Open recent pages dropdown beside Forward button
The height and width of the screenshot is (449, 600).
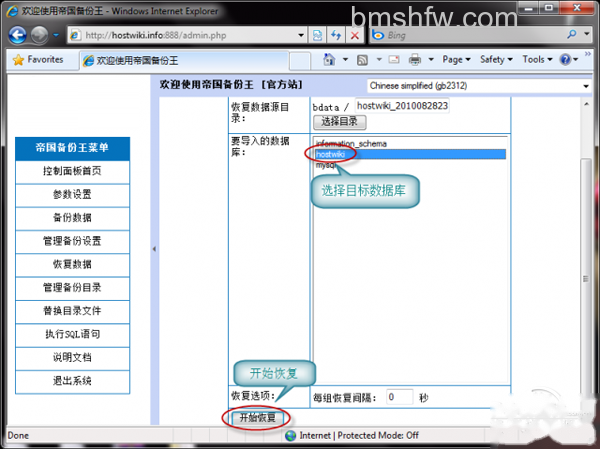pos(56,35)
